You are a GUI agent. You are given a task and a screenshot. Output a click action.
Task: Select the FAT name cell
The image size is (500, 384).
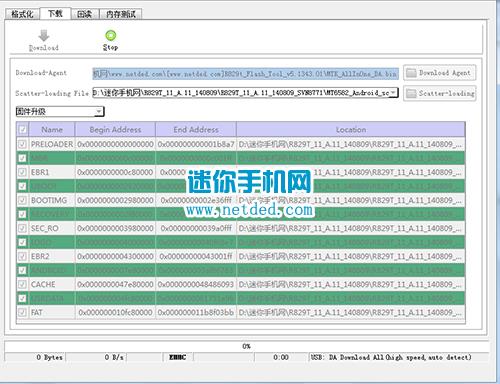[x=52, y=312]
